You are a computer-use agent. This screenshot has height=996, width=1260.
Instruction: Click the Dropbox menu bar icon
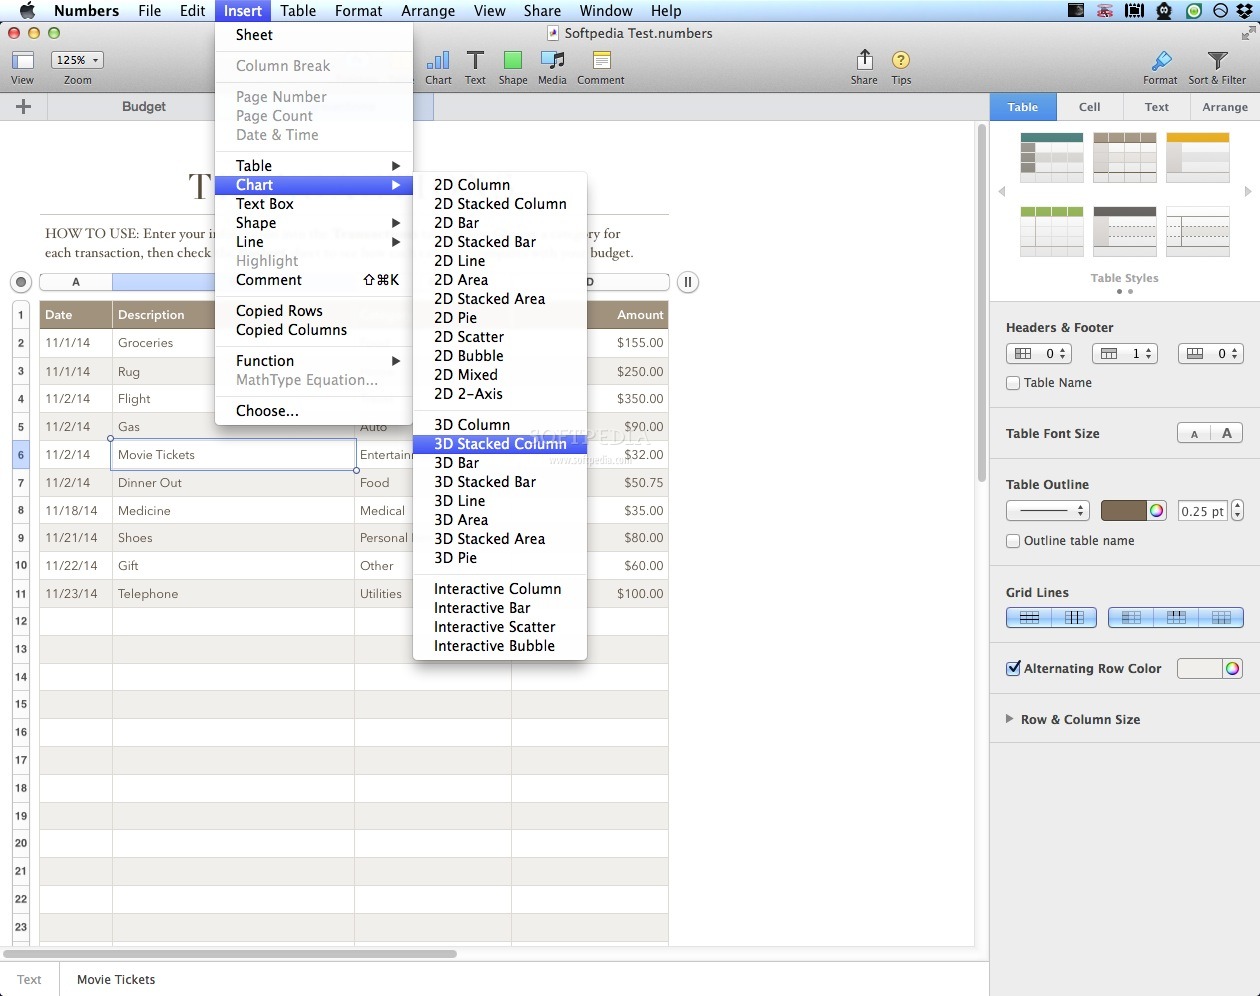tap(1244, 11)
